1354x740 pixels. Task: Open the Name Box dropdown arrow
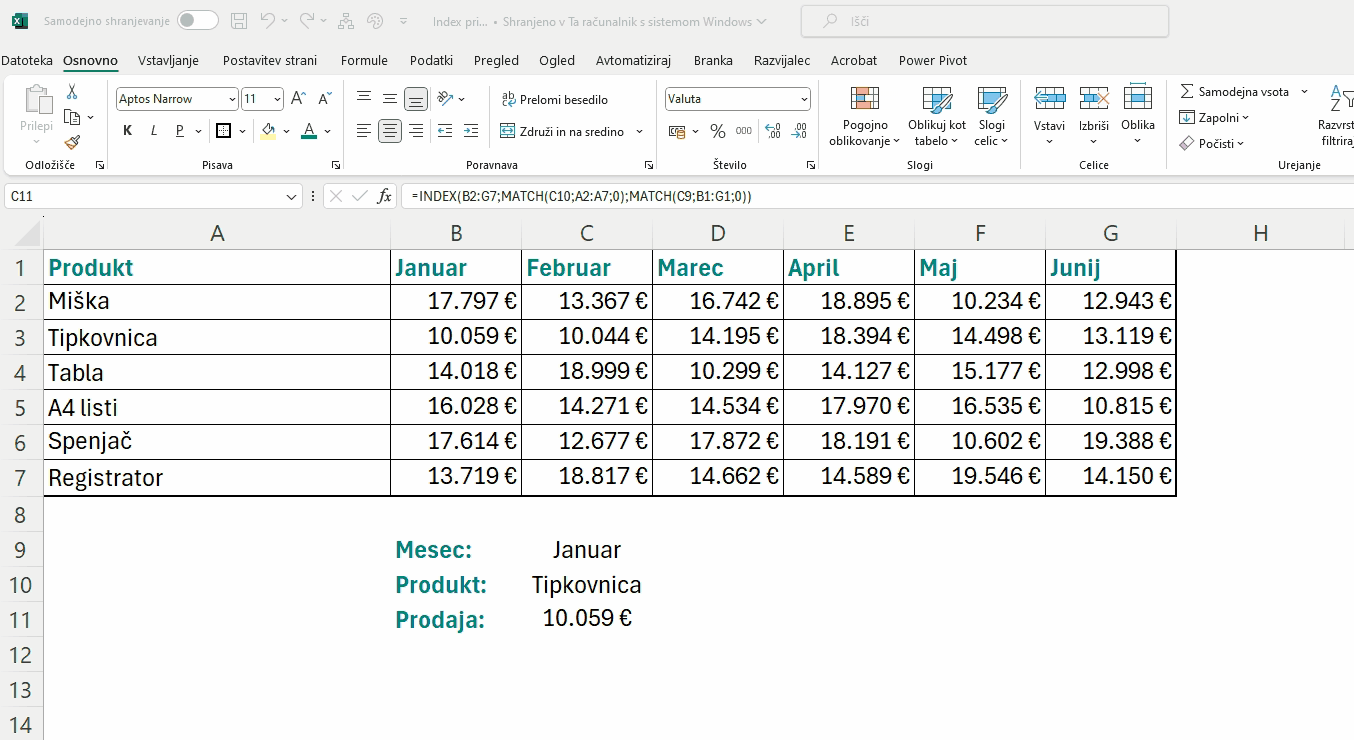(x=292, y=197)
